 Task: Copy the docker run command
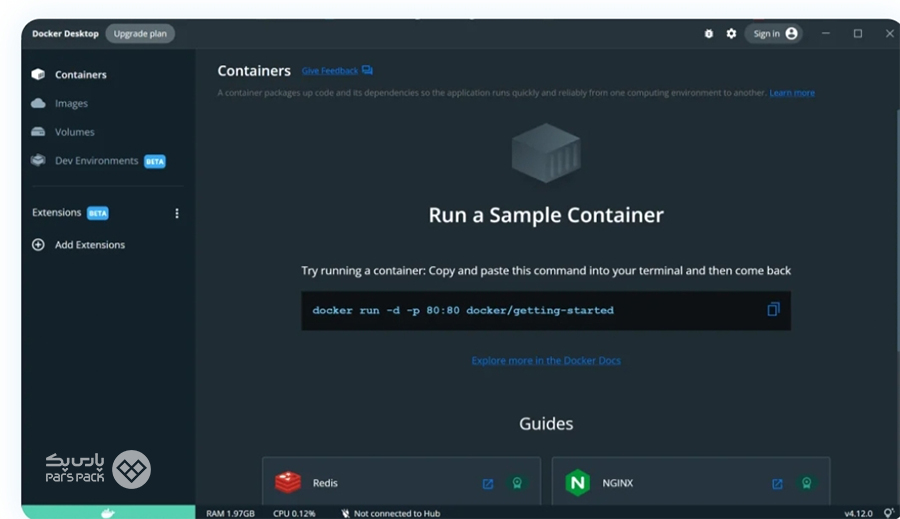pyautogui.click(x=772, y=310)
